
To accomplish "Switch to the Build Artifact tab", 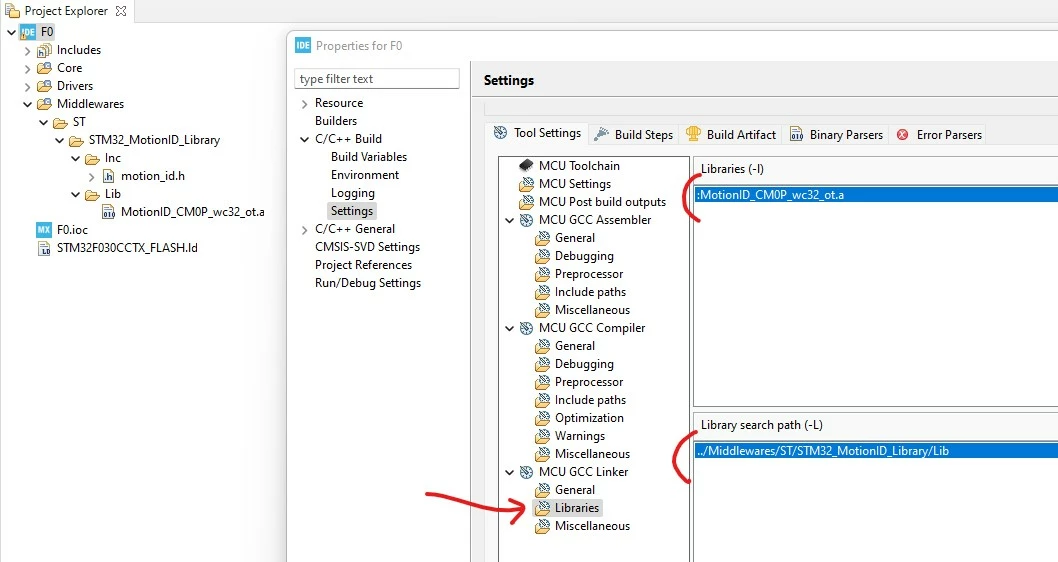I will pyautogui.click(x=731, y=134).
